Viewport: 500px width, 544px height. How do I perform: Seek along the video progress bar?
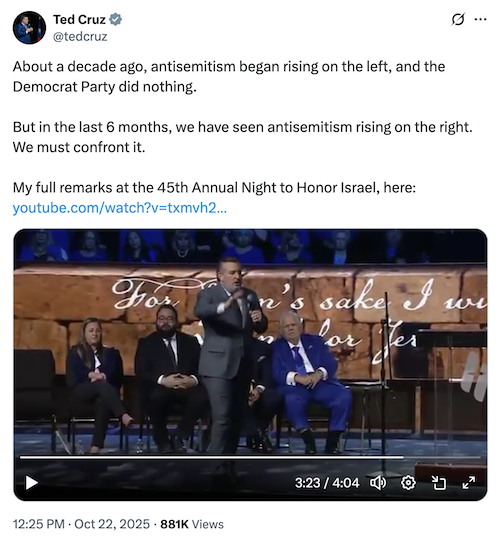pos(250,457)
